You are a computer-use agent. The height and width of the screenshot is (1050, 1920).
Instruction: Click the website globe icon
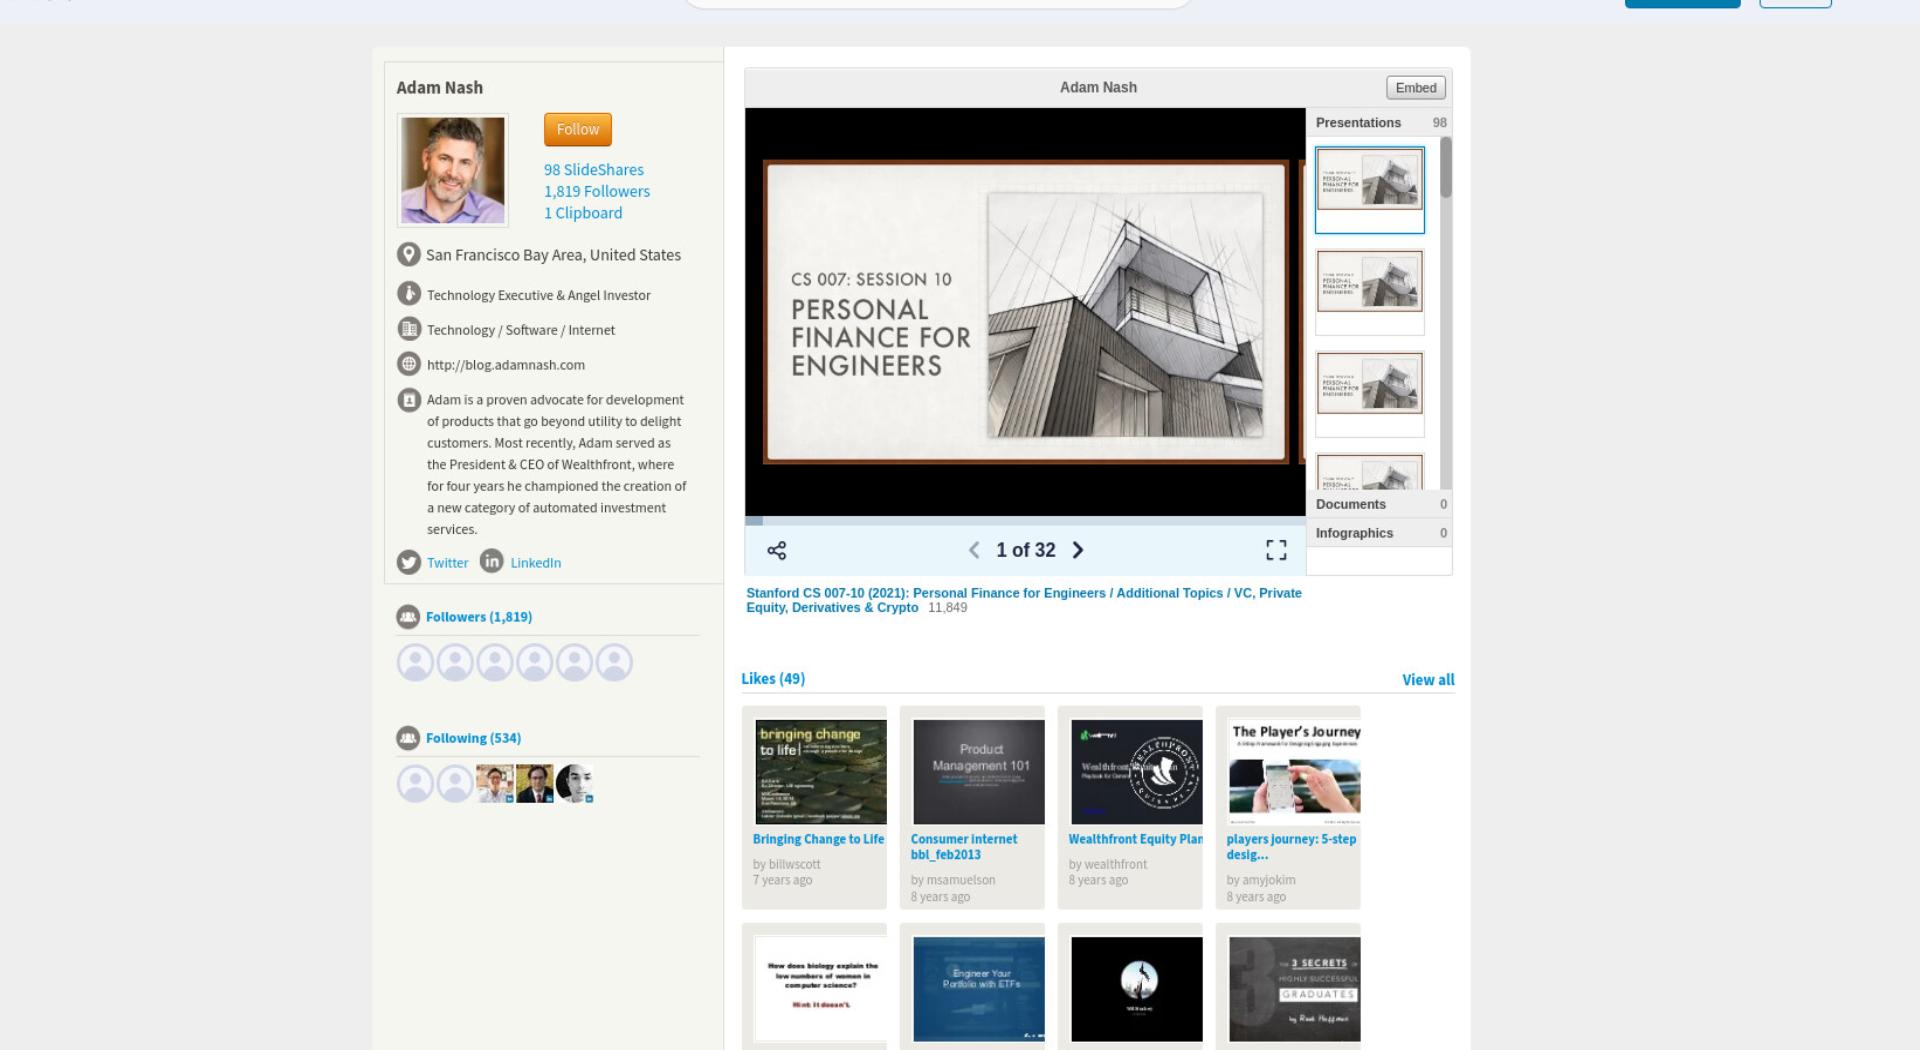(x=408, y=364)
